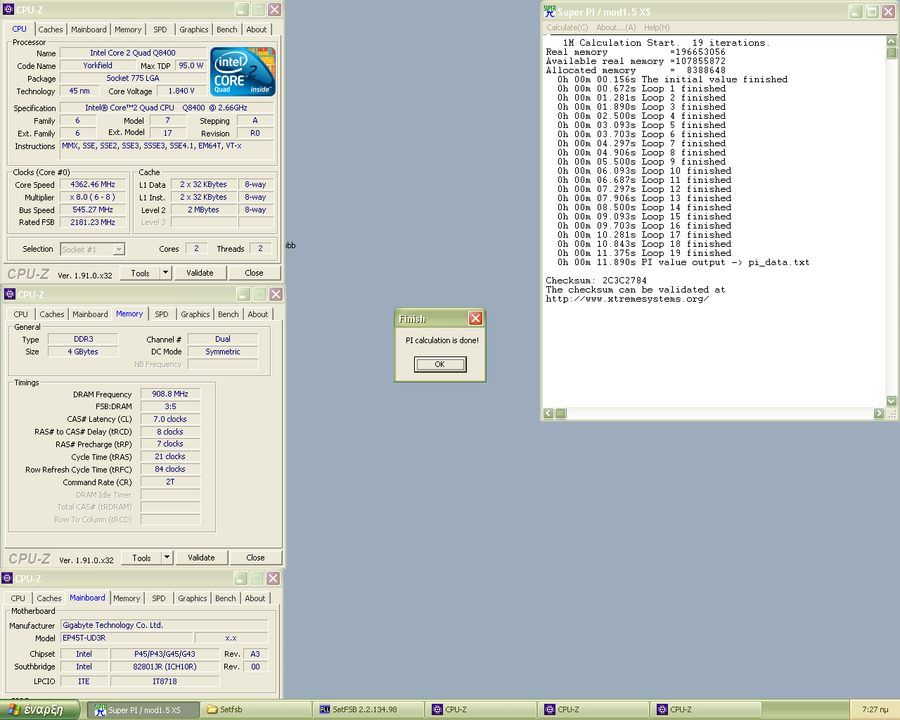
Task: Switch to Super PI in the taskbar
Action: [144, 710]
